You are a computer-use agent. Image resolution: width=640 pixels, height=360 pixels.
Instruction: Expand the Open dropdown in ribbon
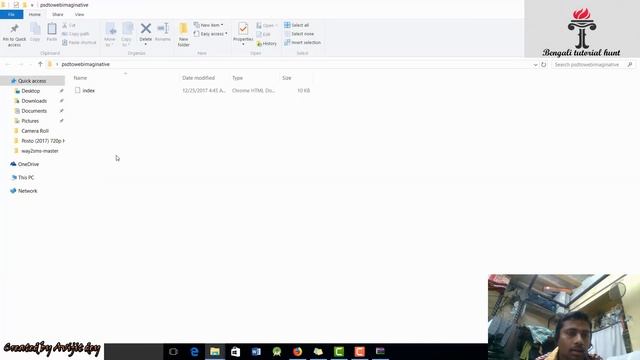[x=267, y=25]
